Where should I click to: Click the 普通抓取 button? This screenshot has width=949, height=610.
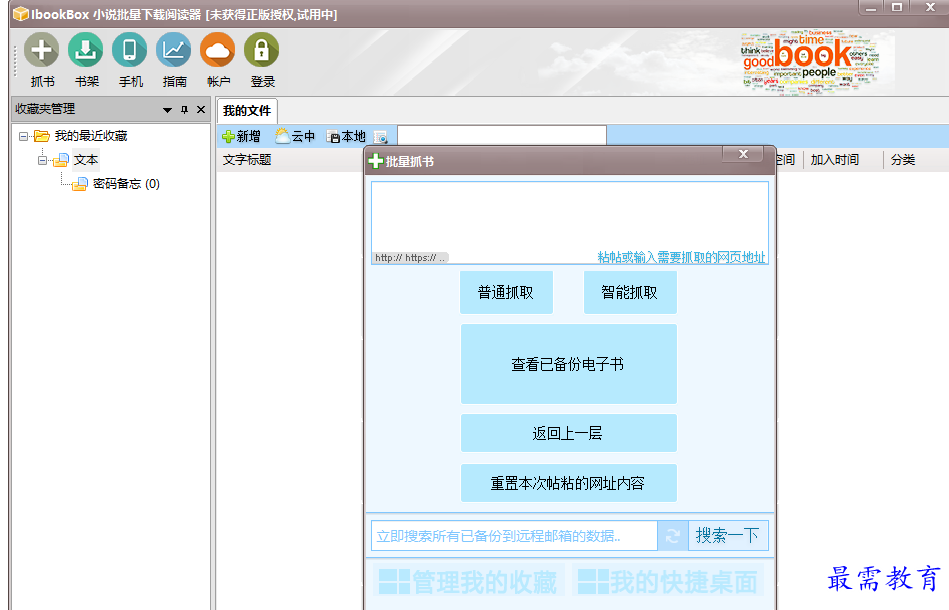click(506, 292)
